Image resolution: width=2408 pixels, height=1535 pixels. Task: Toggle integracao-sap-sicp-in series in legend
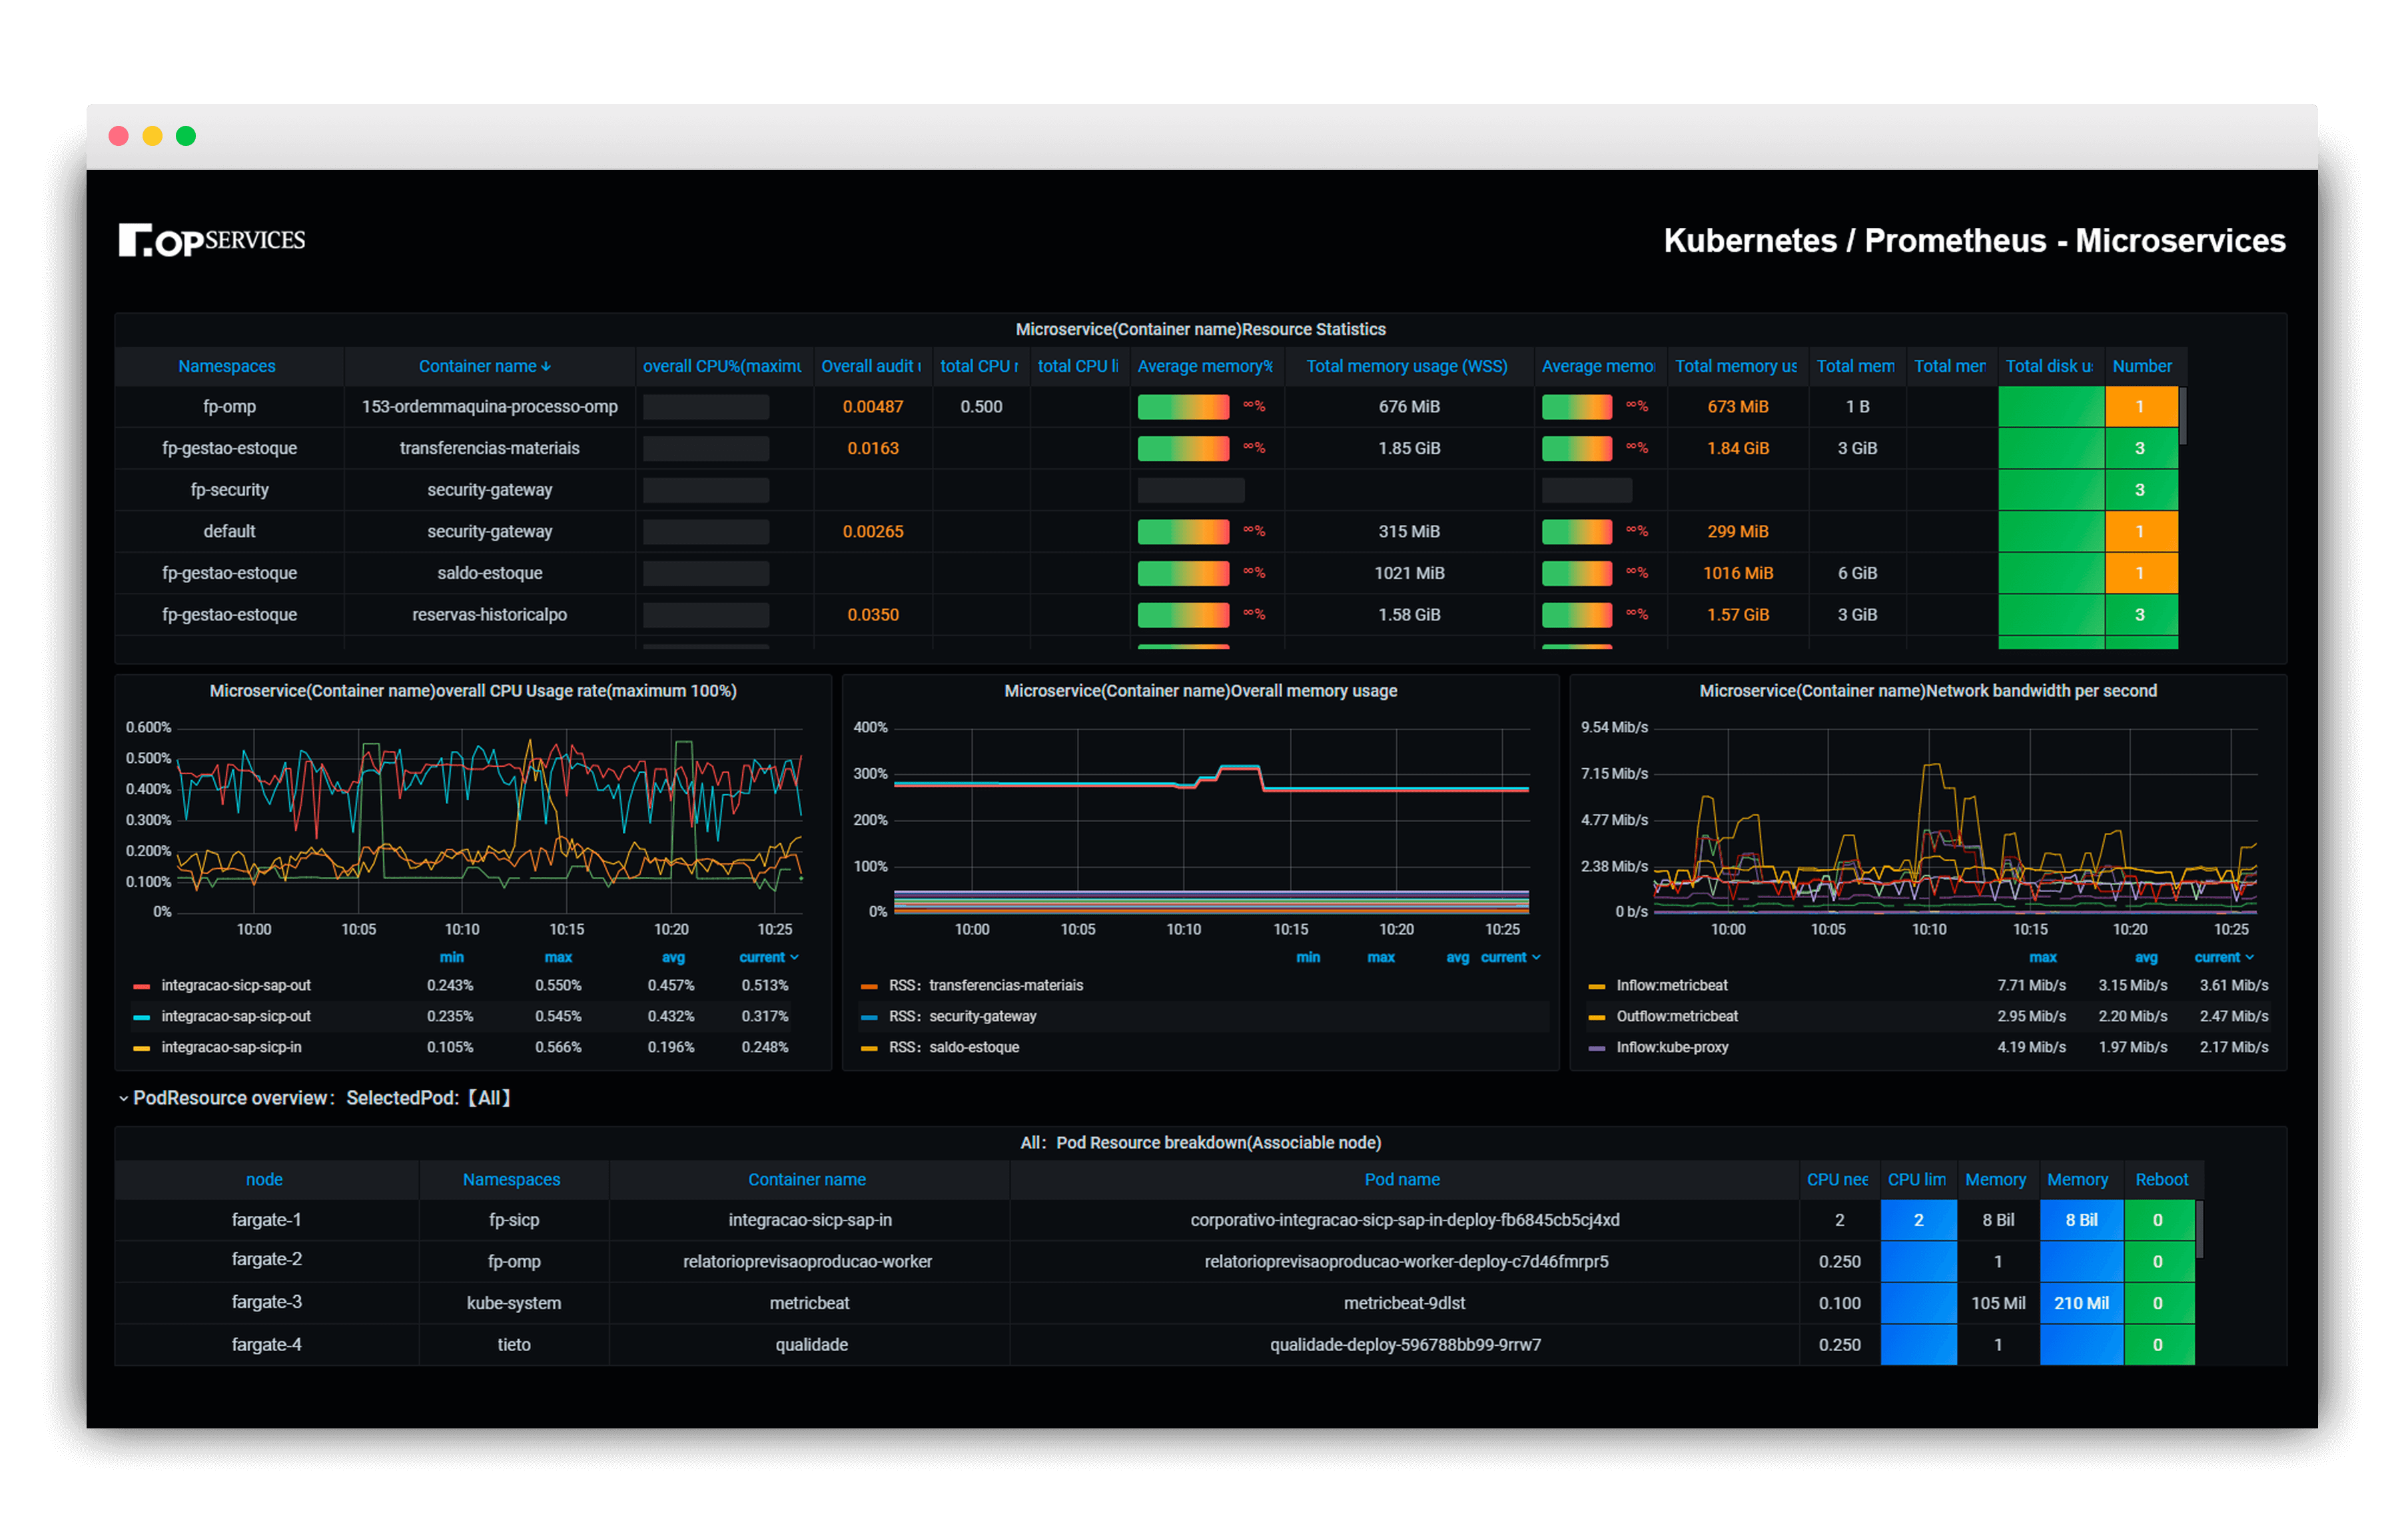231,1048
